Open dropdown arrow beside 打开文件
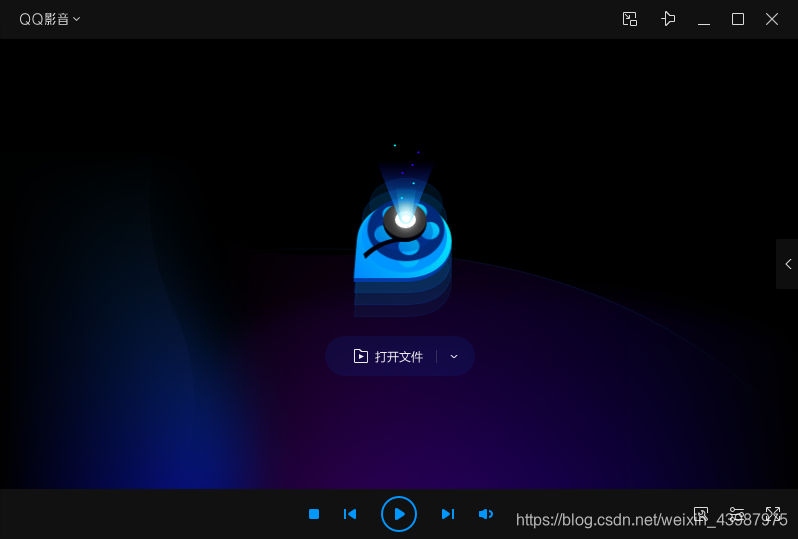 [x=454, y=356]
